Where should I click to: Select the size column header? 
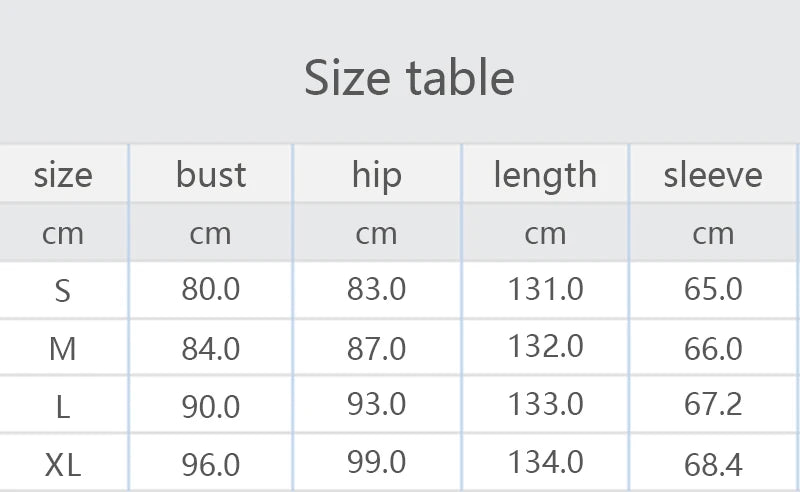[63, 175]
